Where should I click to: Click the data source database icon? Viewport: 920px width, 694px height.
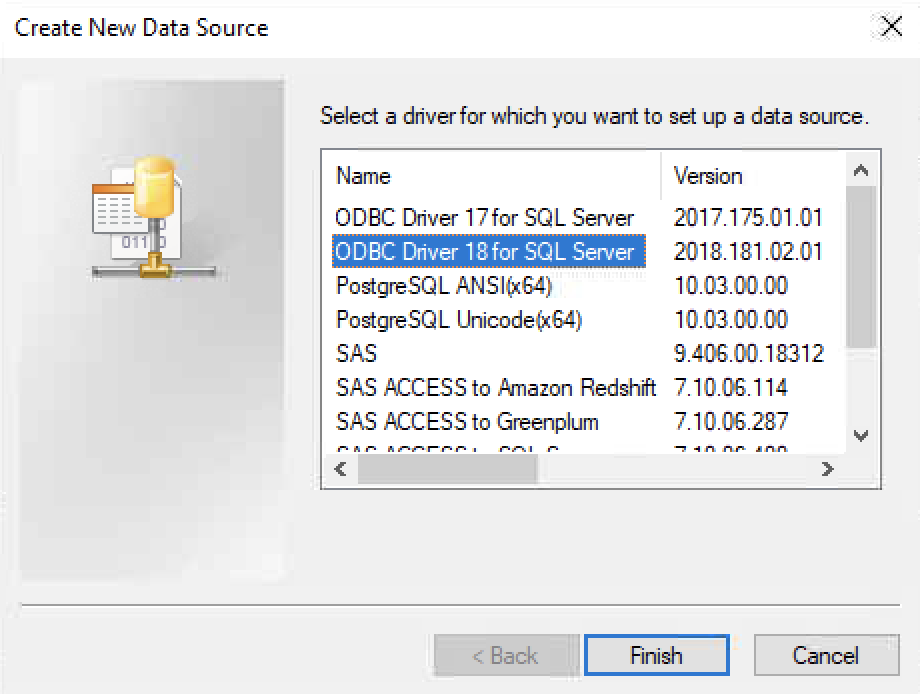(154, 217)
